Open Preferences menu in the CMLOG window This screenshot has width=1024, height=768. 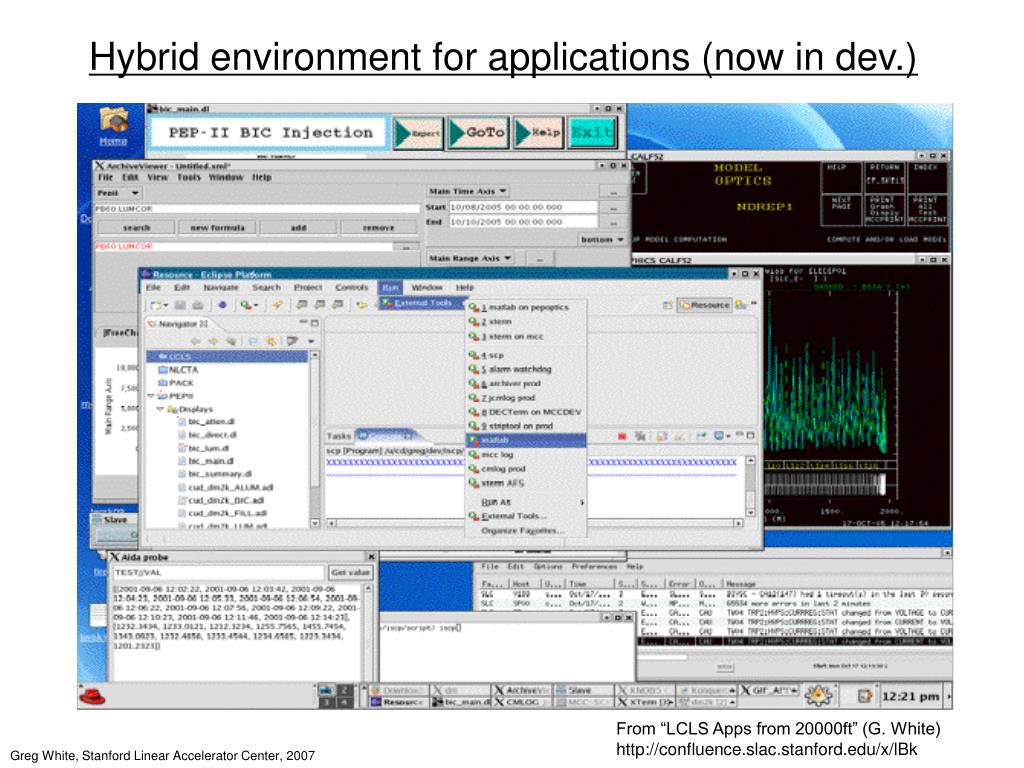pos(594,567)
